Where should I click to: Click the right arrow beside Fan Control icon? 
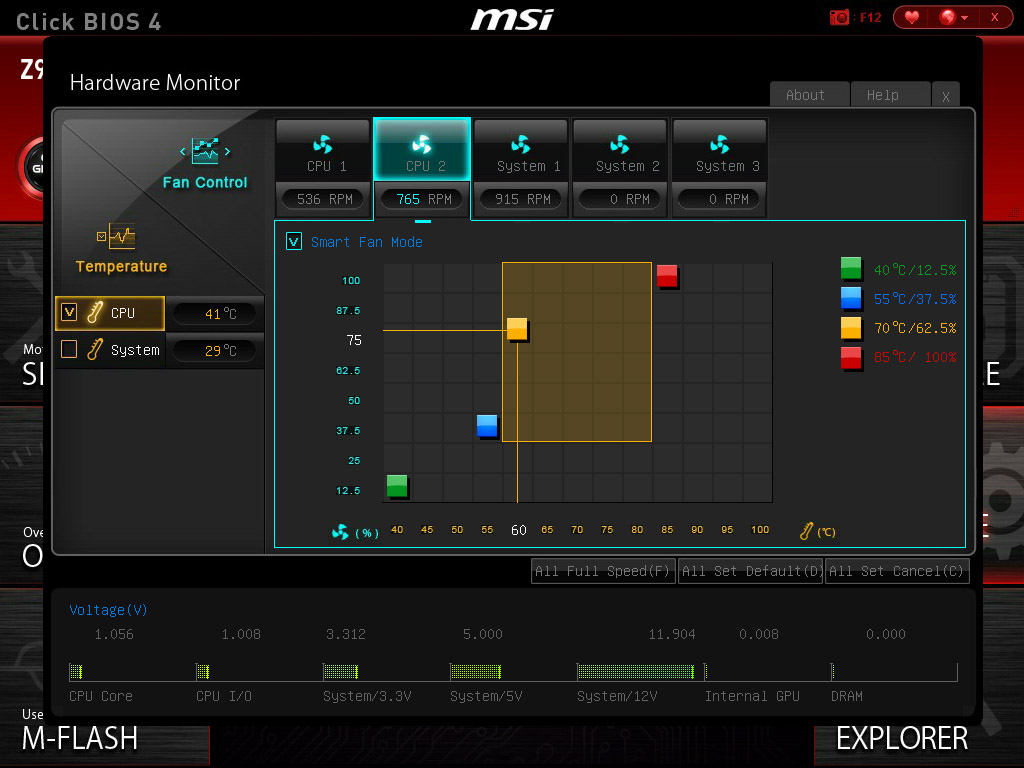pos(227,152)
